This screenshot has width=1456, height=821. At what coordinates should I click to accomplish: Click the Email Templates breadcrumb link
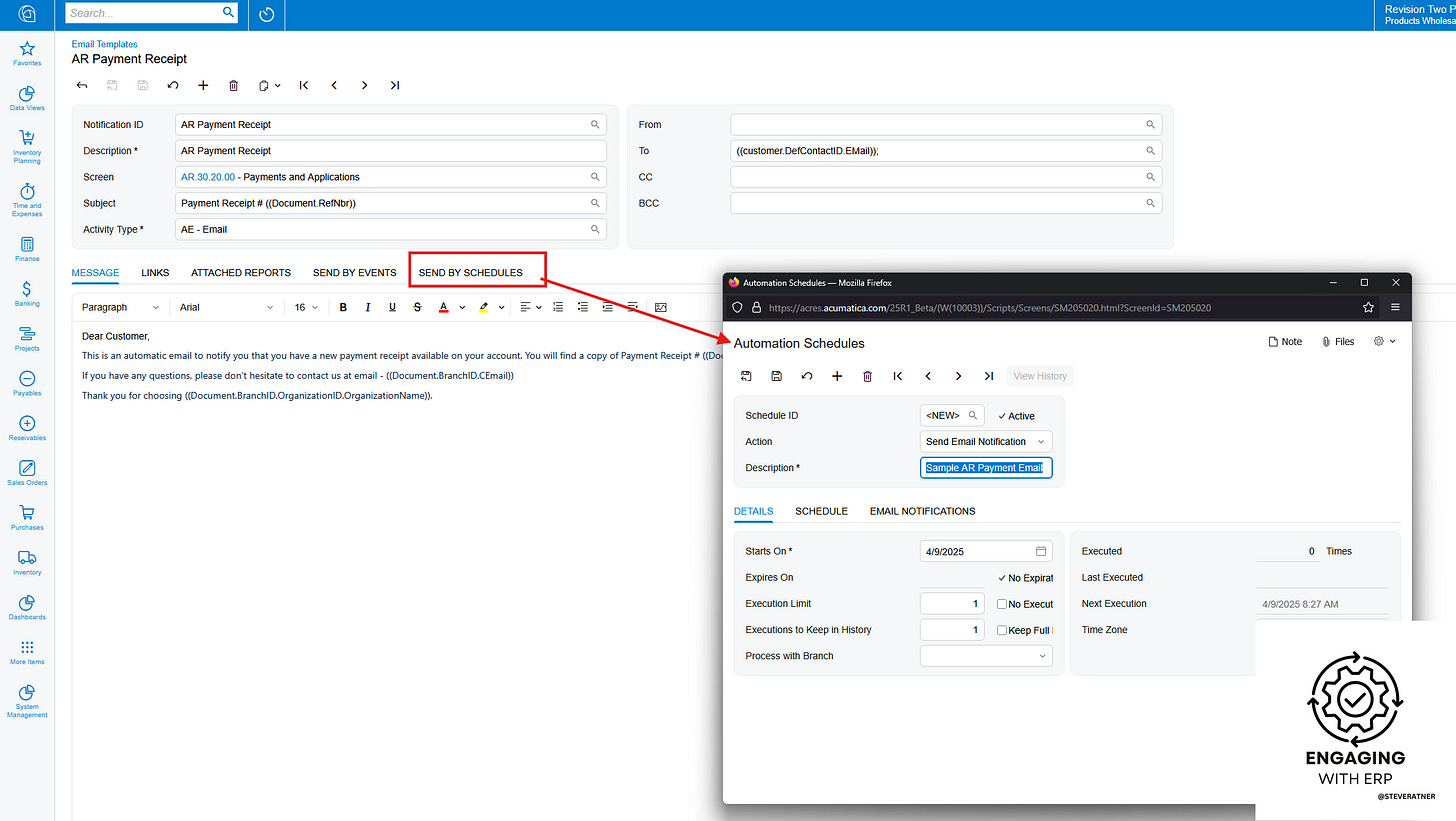(x=105, y=44)
